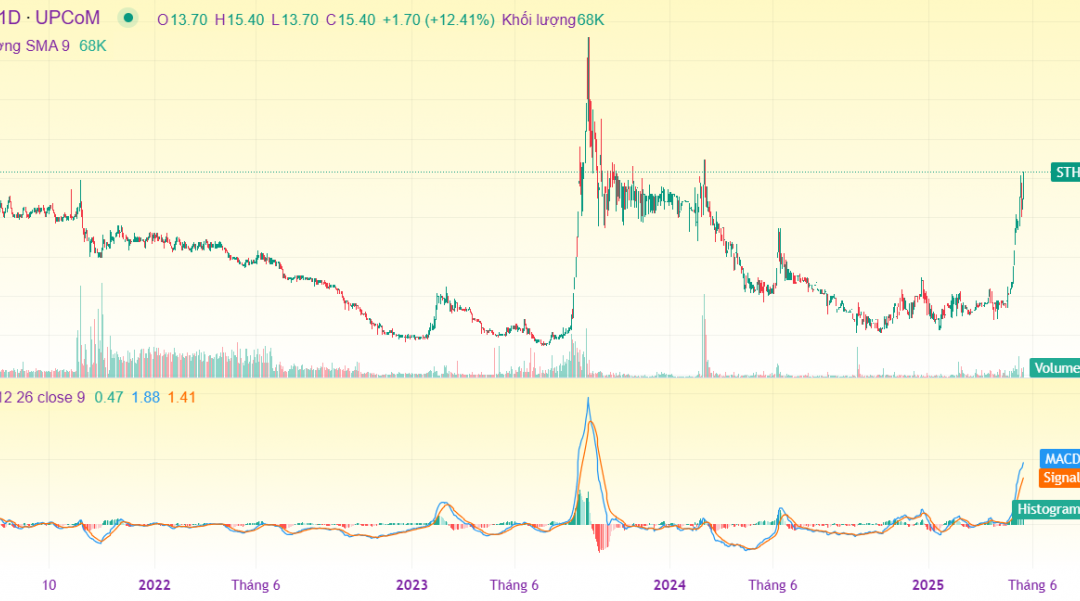1080x601 pixels.
Task: Click the green Histogram axis label
Action: tap(1046, 509)
